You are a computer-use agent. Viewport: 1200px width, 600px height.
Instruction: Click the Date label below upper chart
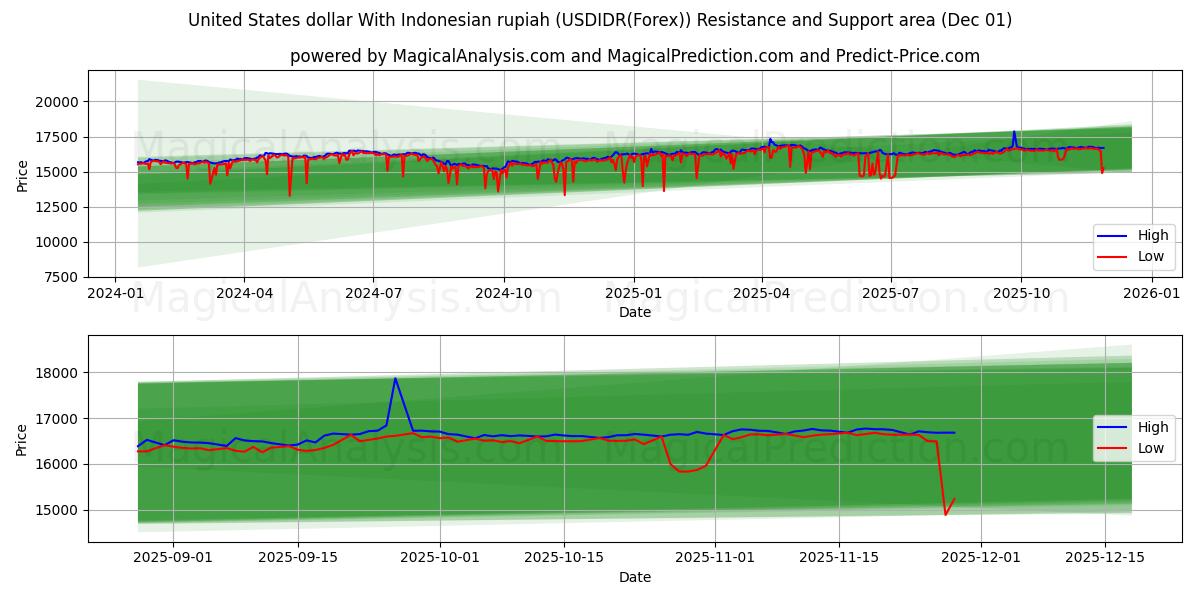[x=636, y=311]
